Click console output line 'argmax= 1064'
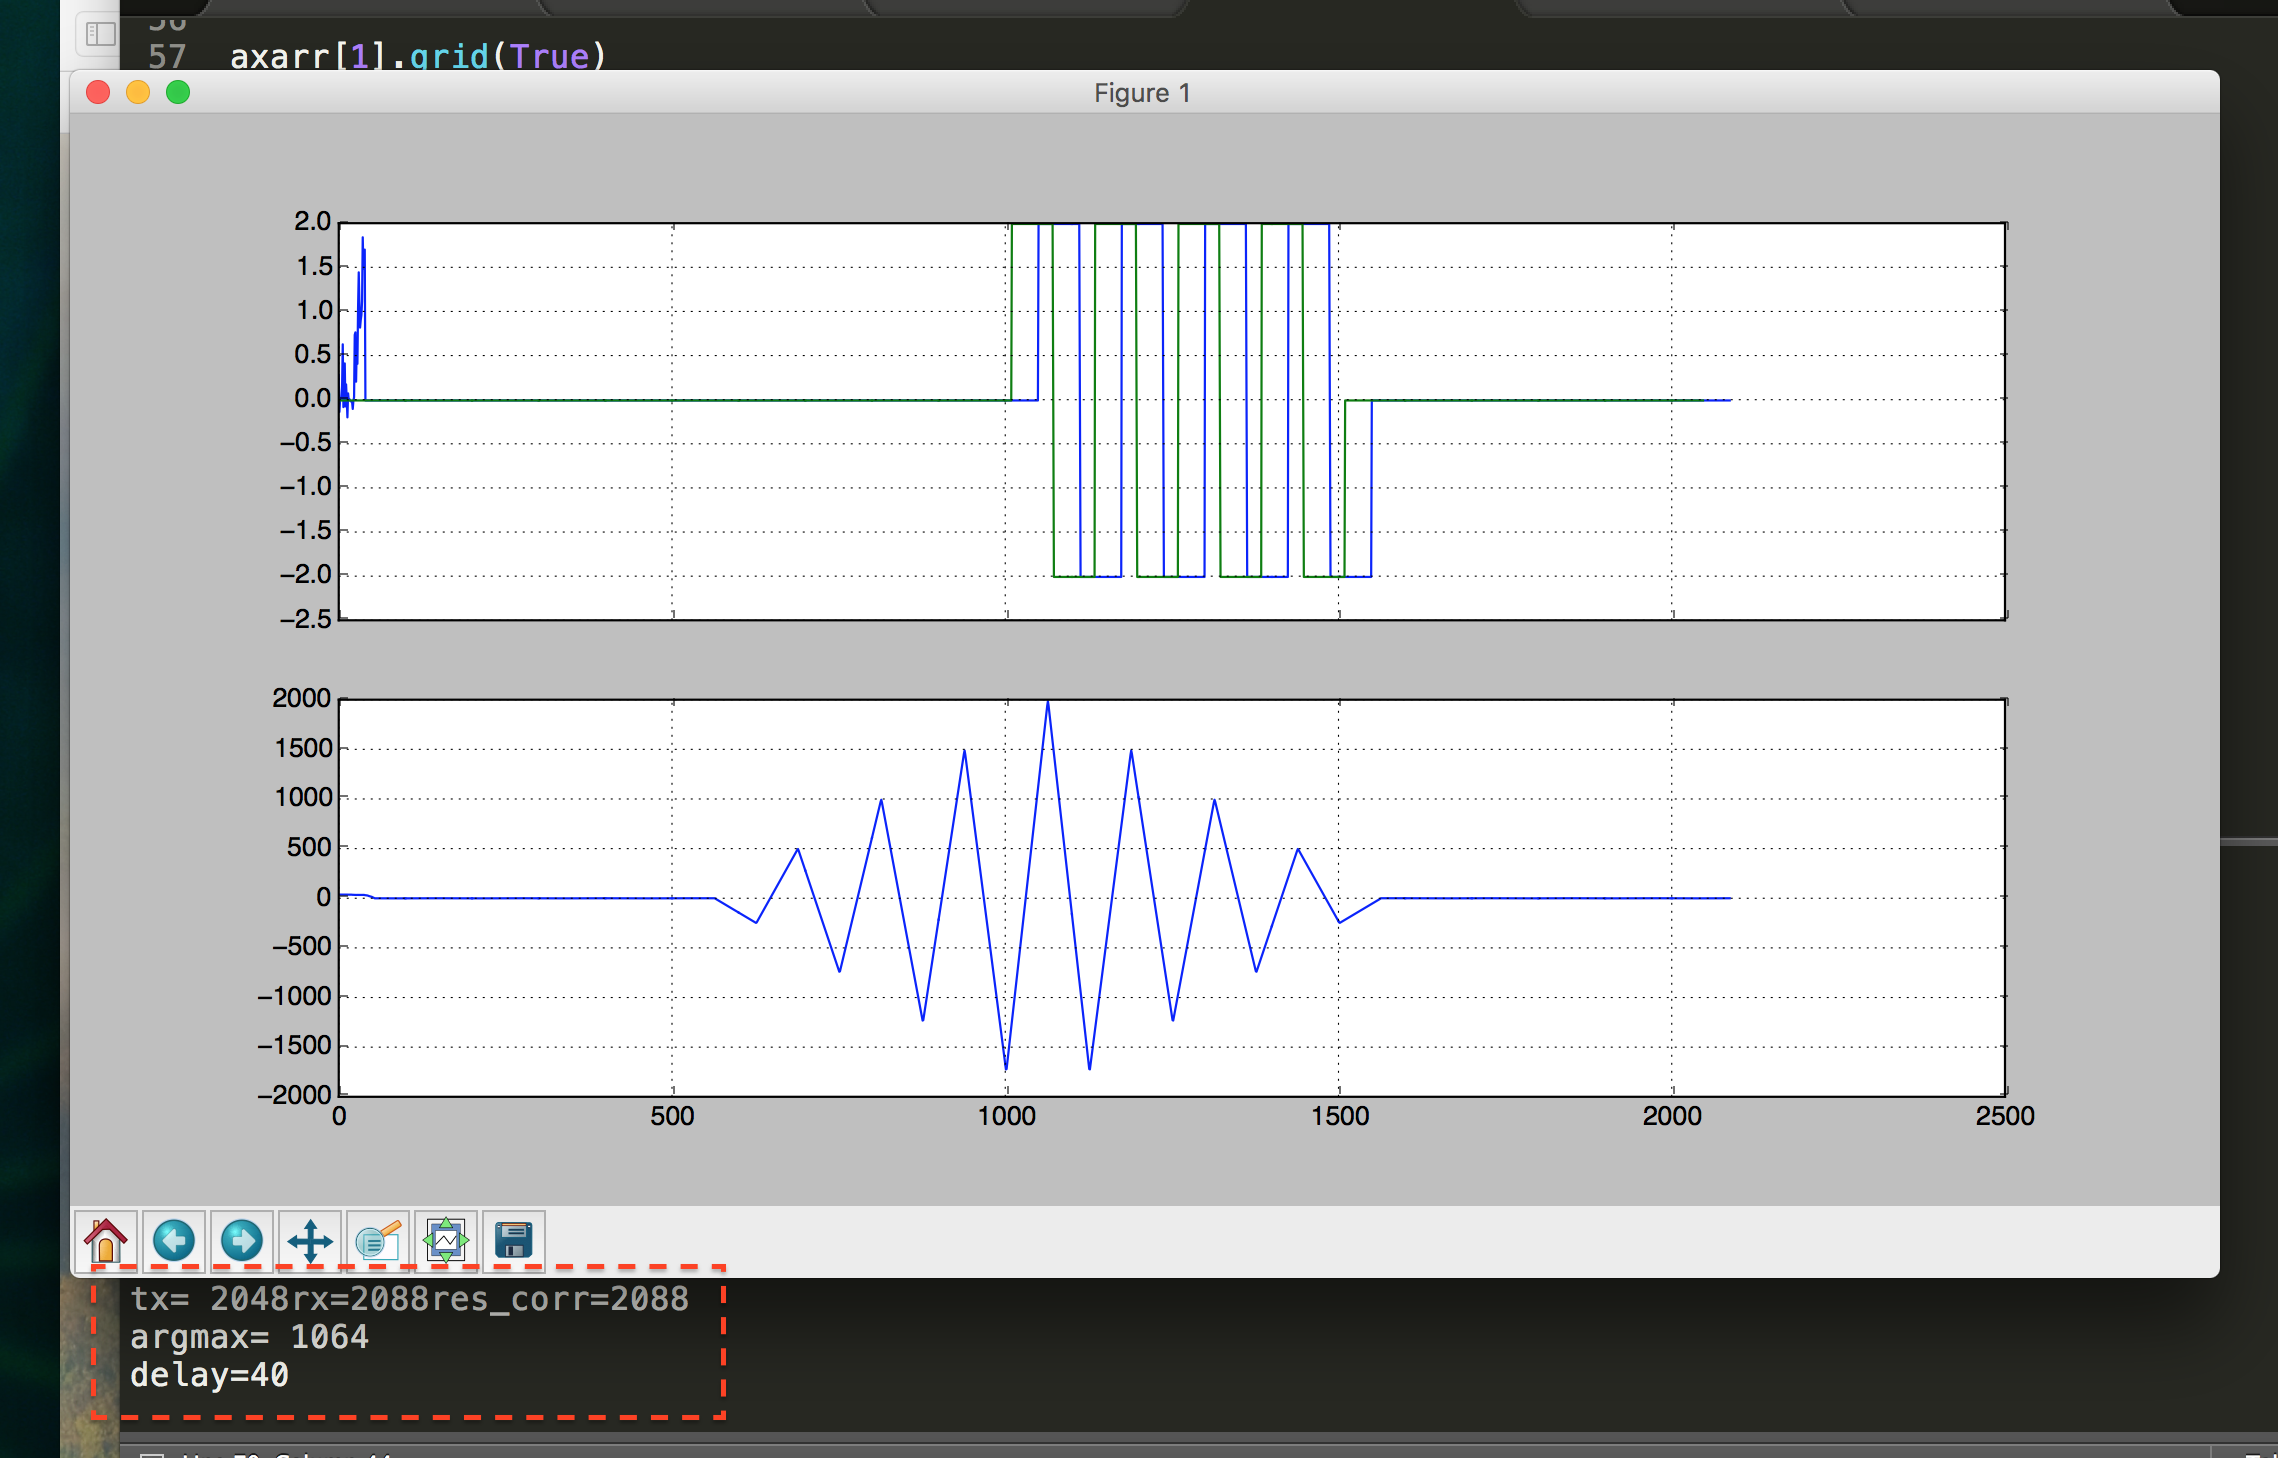 (x=249, y=1337)
